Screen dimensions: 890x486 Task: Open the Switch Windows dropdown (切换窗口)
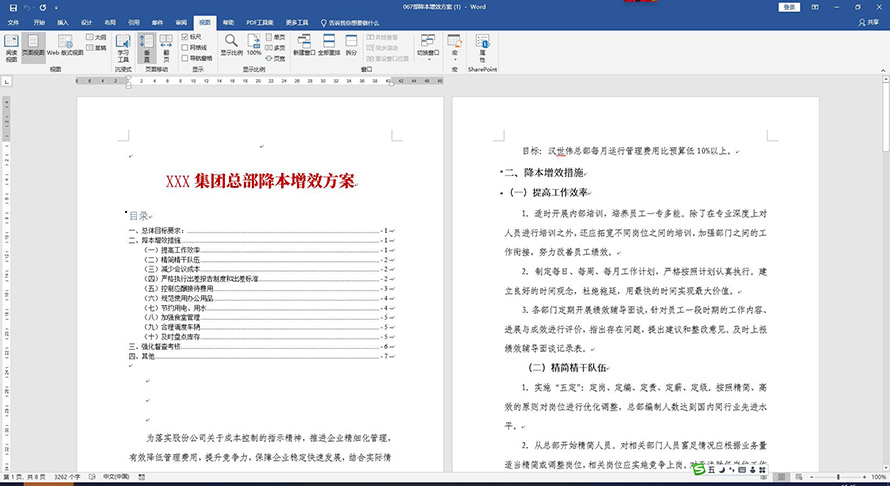428,47
